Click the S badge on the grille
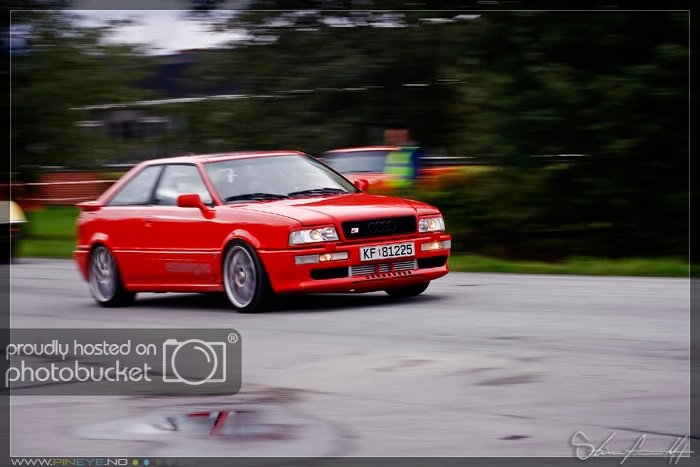 [x=354, y=230]
